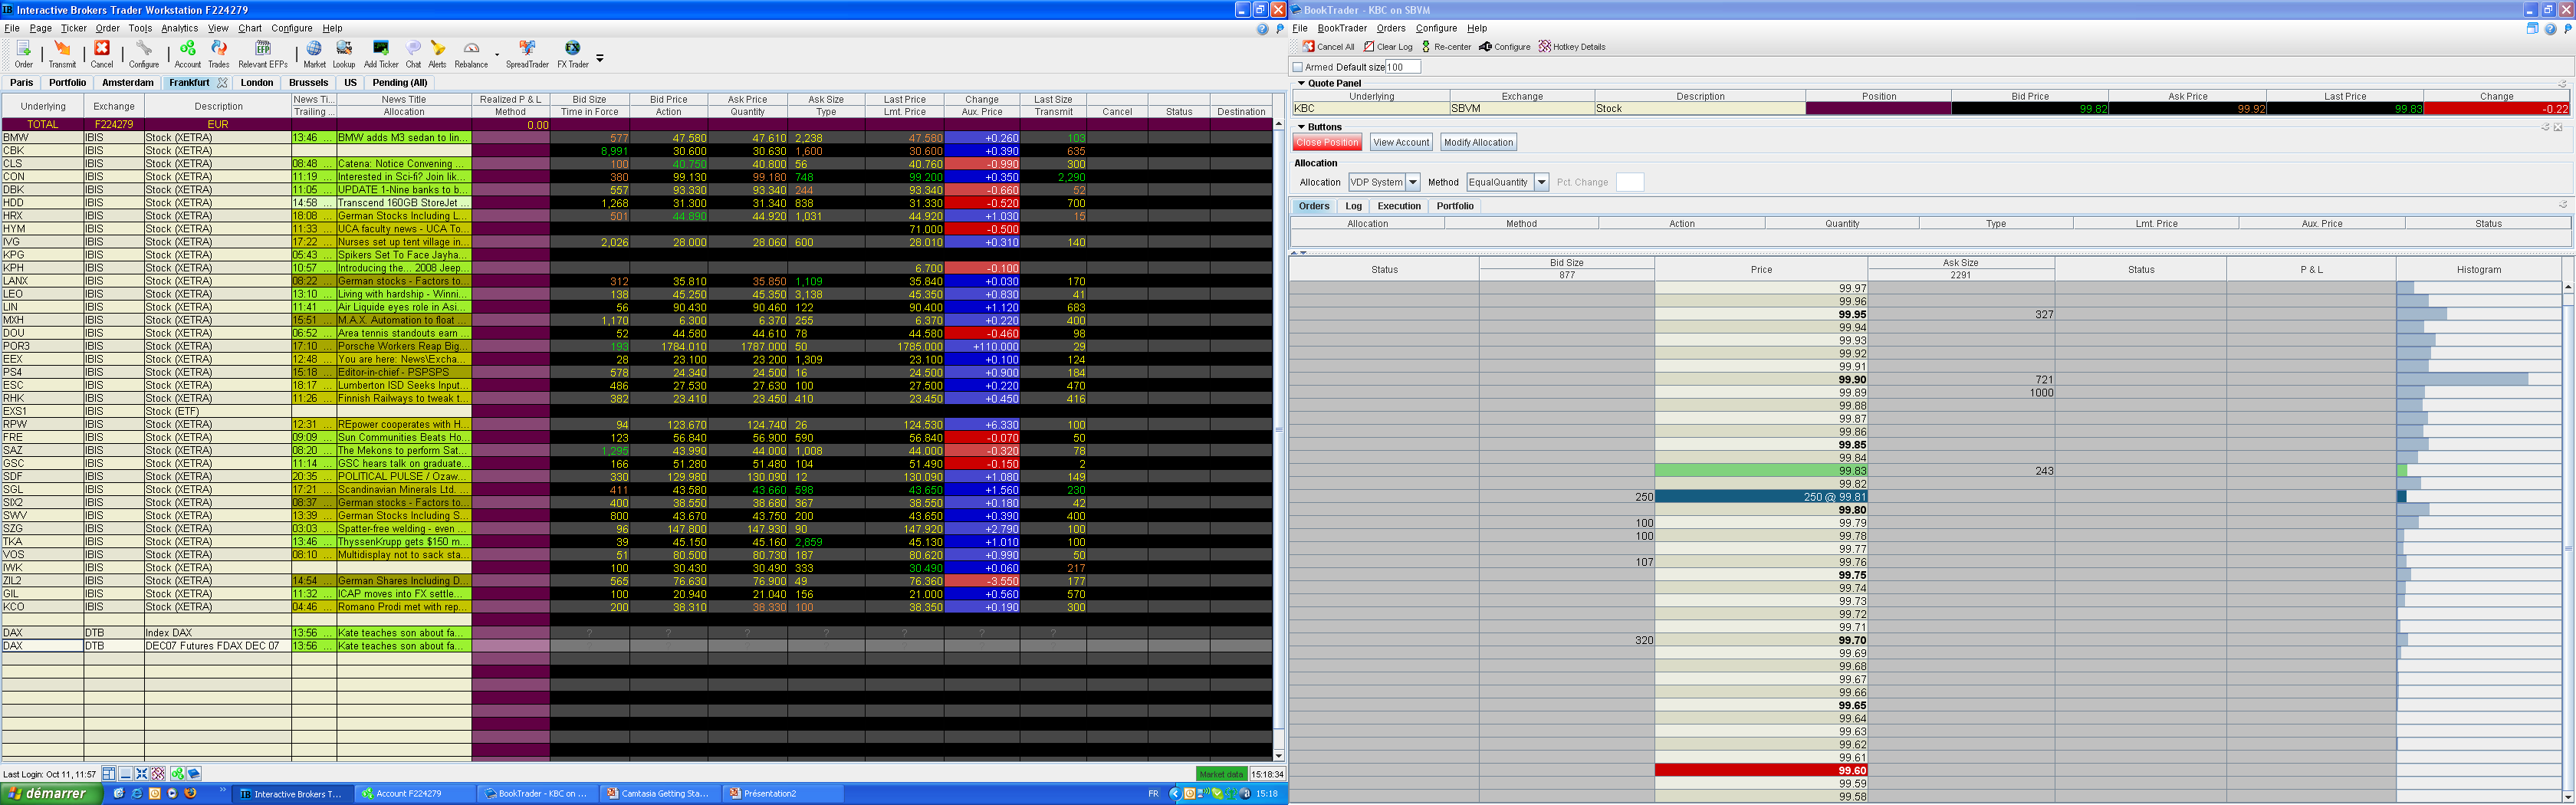Click the Histogram column header

pyautogui.click(x=2478, y=270)
